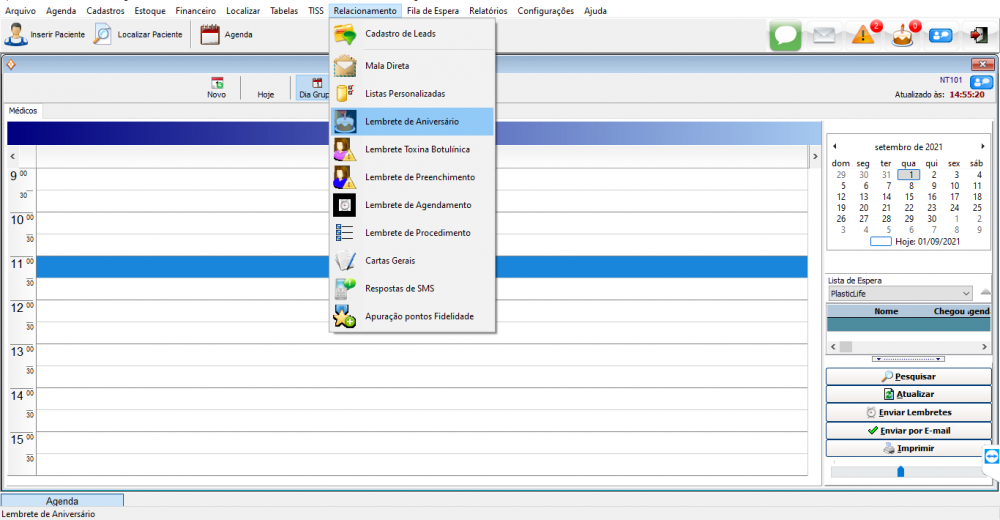Open Agenda from the toolbar calendar icon
This screenshot has width=1000, height=520.
pyautogui.click(x=210, y=34)
